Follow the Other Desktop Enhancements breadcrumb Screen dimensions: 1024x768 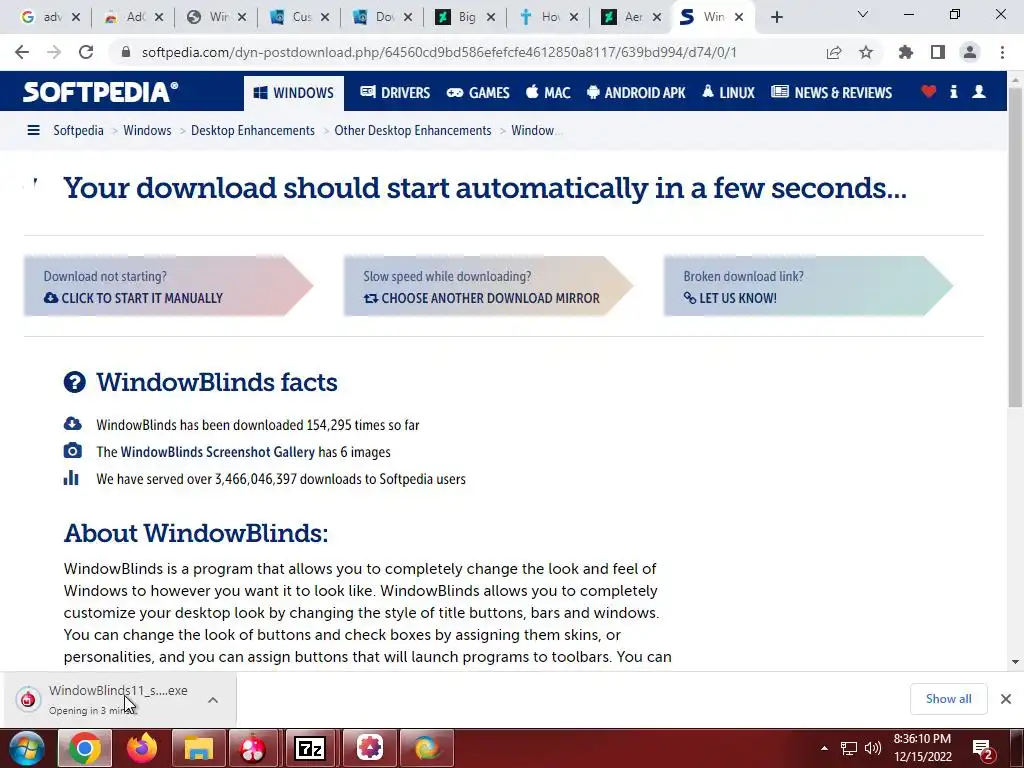[413, 130]
